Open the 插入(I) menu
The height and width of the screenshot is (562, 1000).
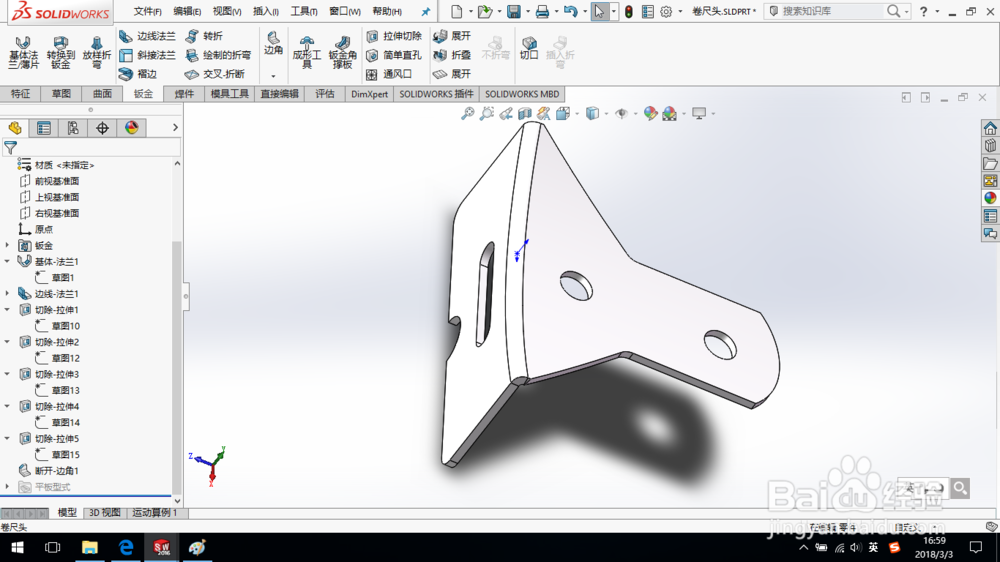pos(266,11)
